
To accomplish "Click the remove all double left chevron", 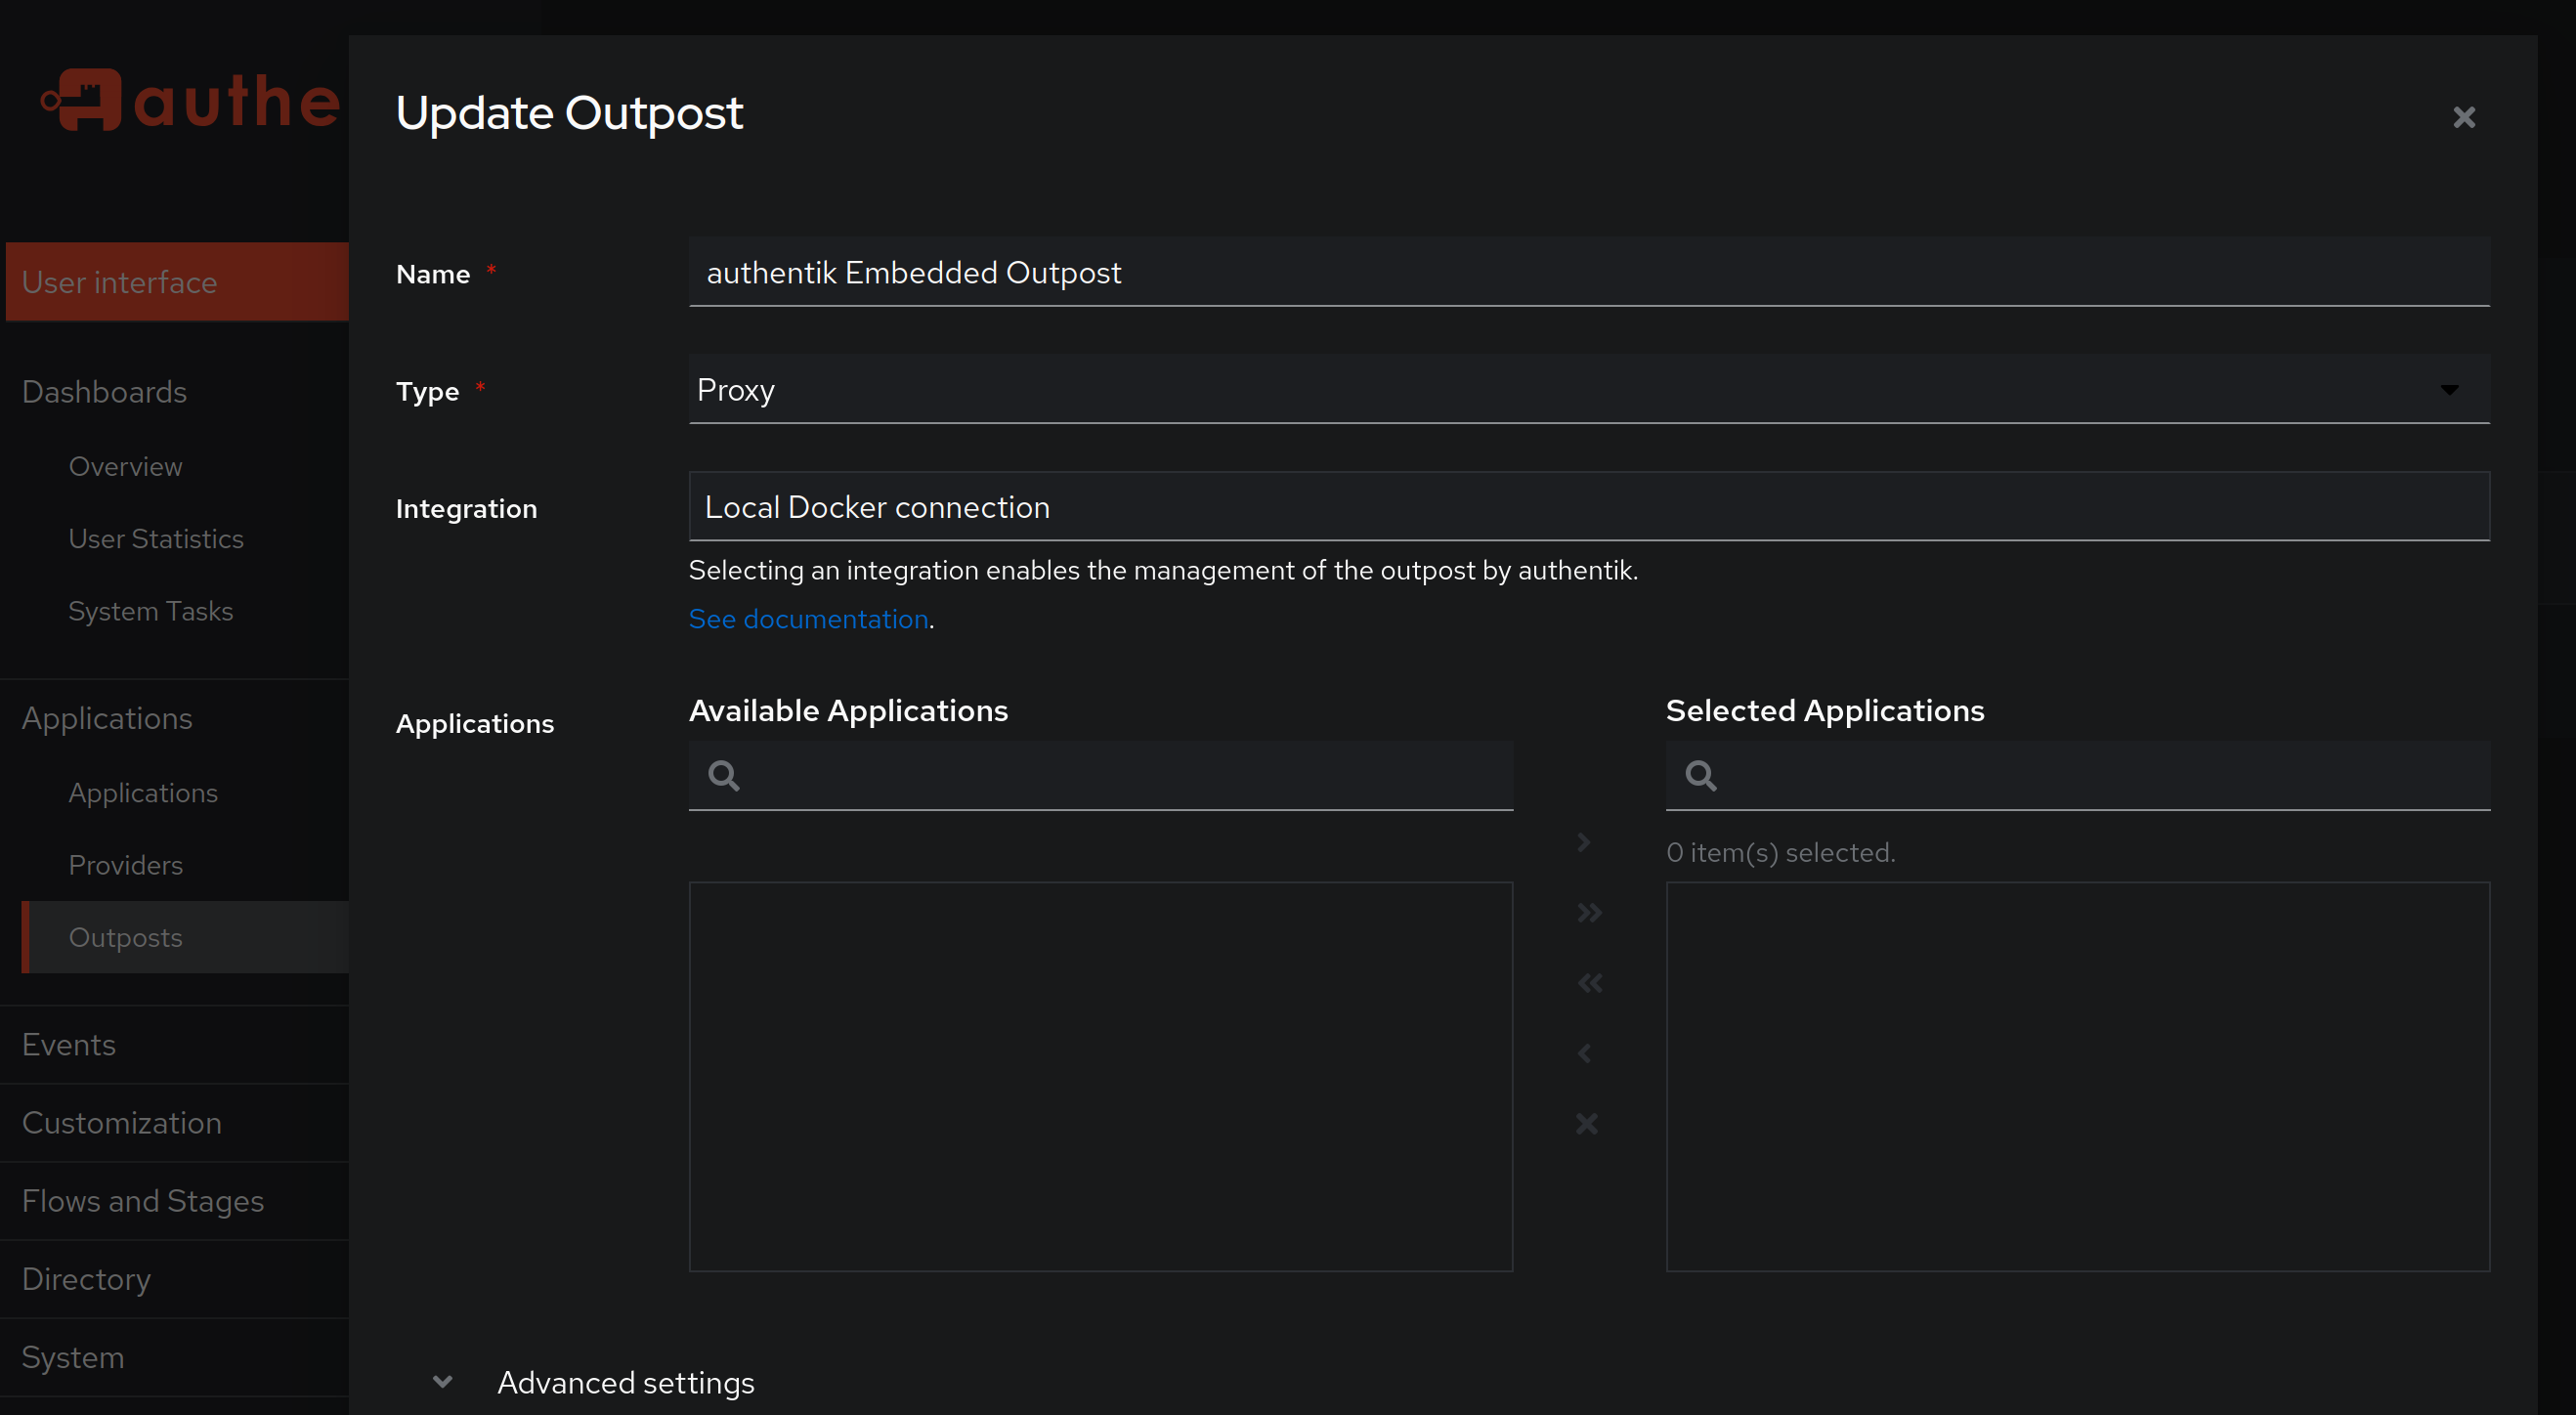I will point(1589,983).
